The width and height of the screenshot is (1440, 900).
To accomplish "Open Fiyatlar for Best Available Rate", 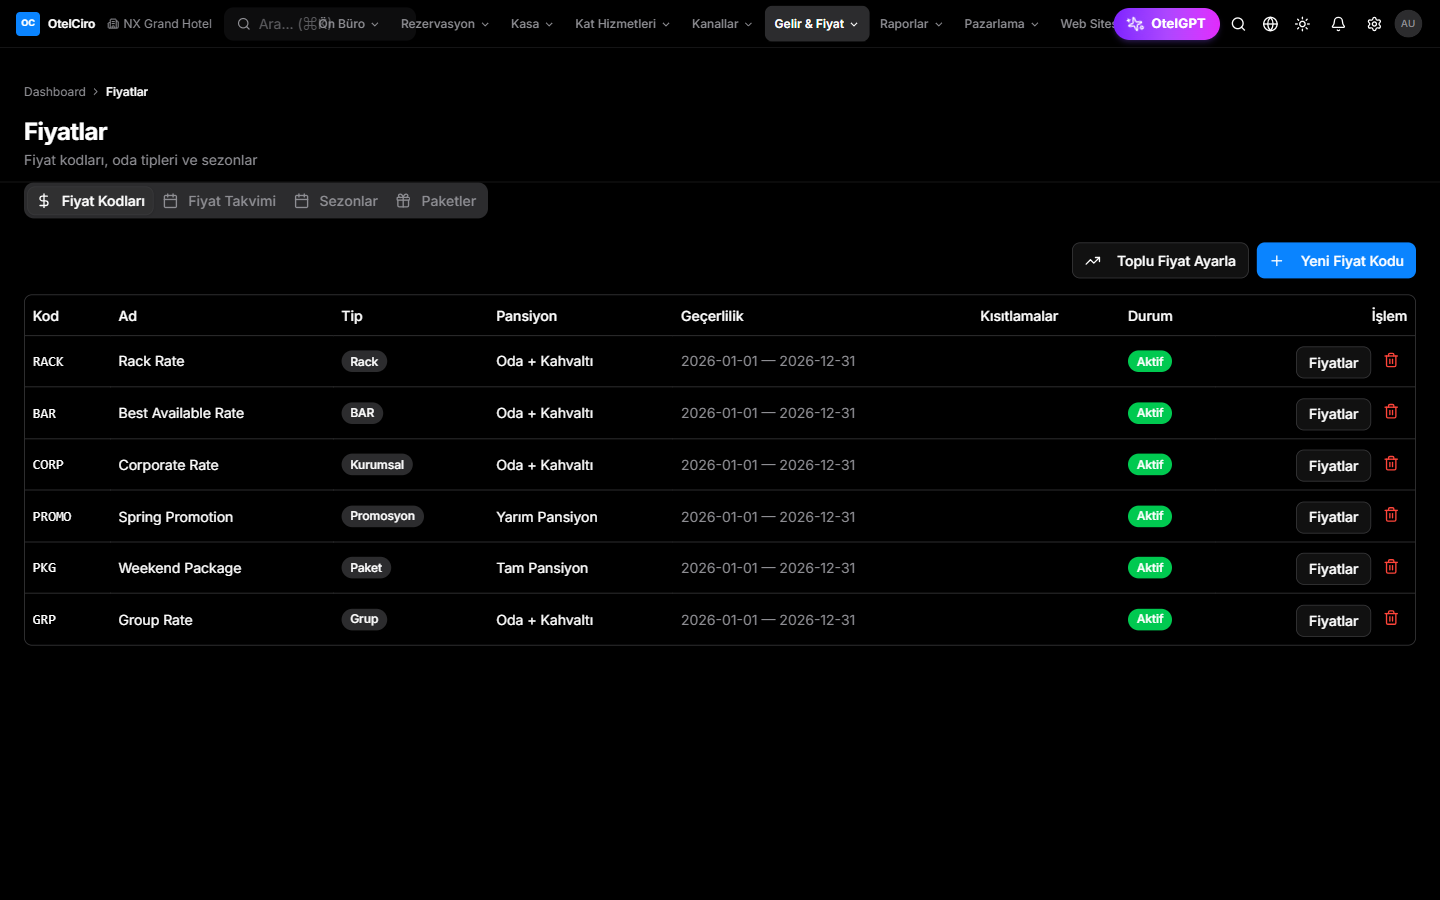I will [1333, 414].
